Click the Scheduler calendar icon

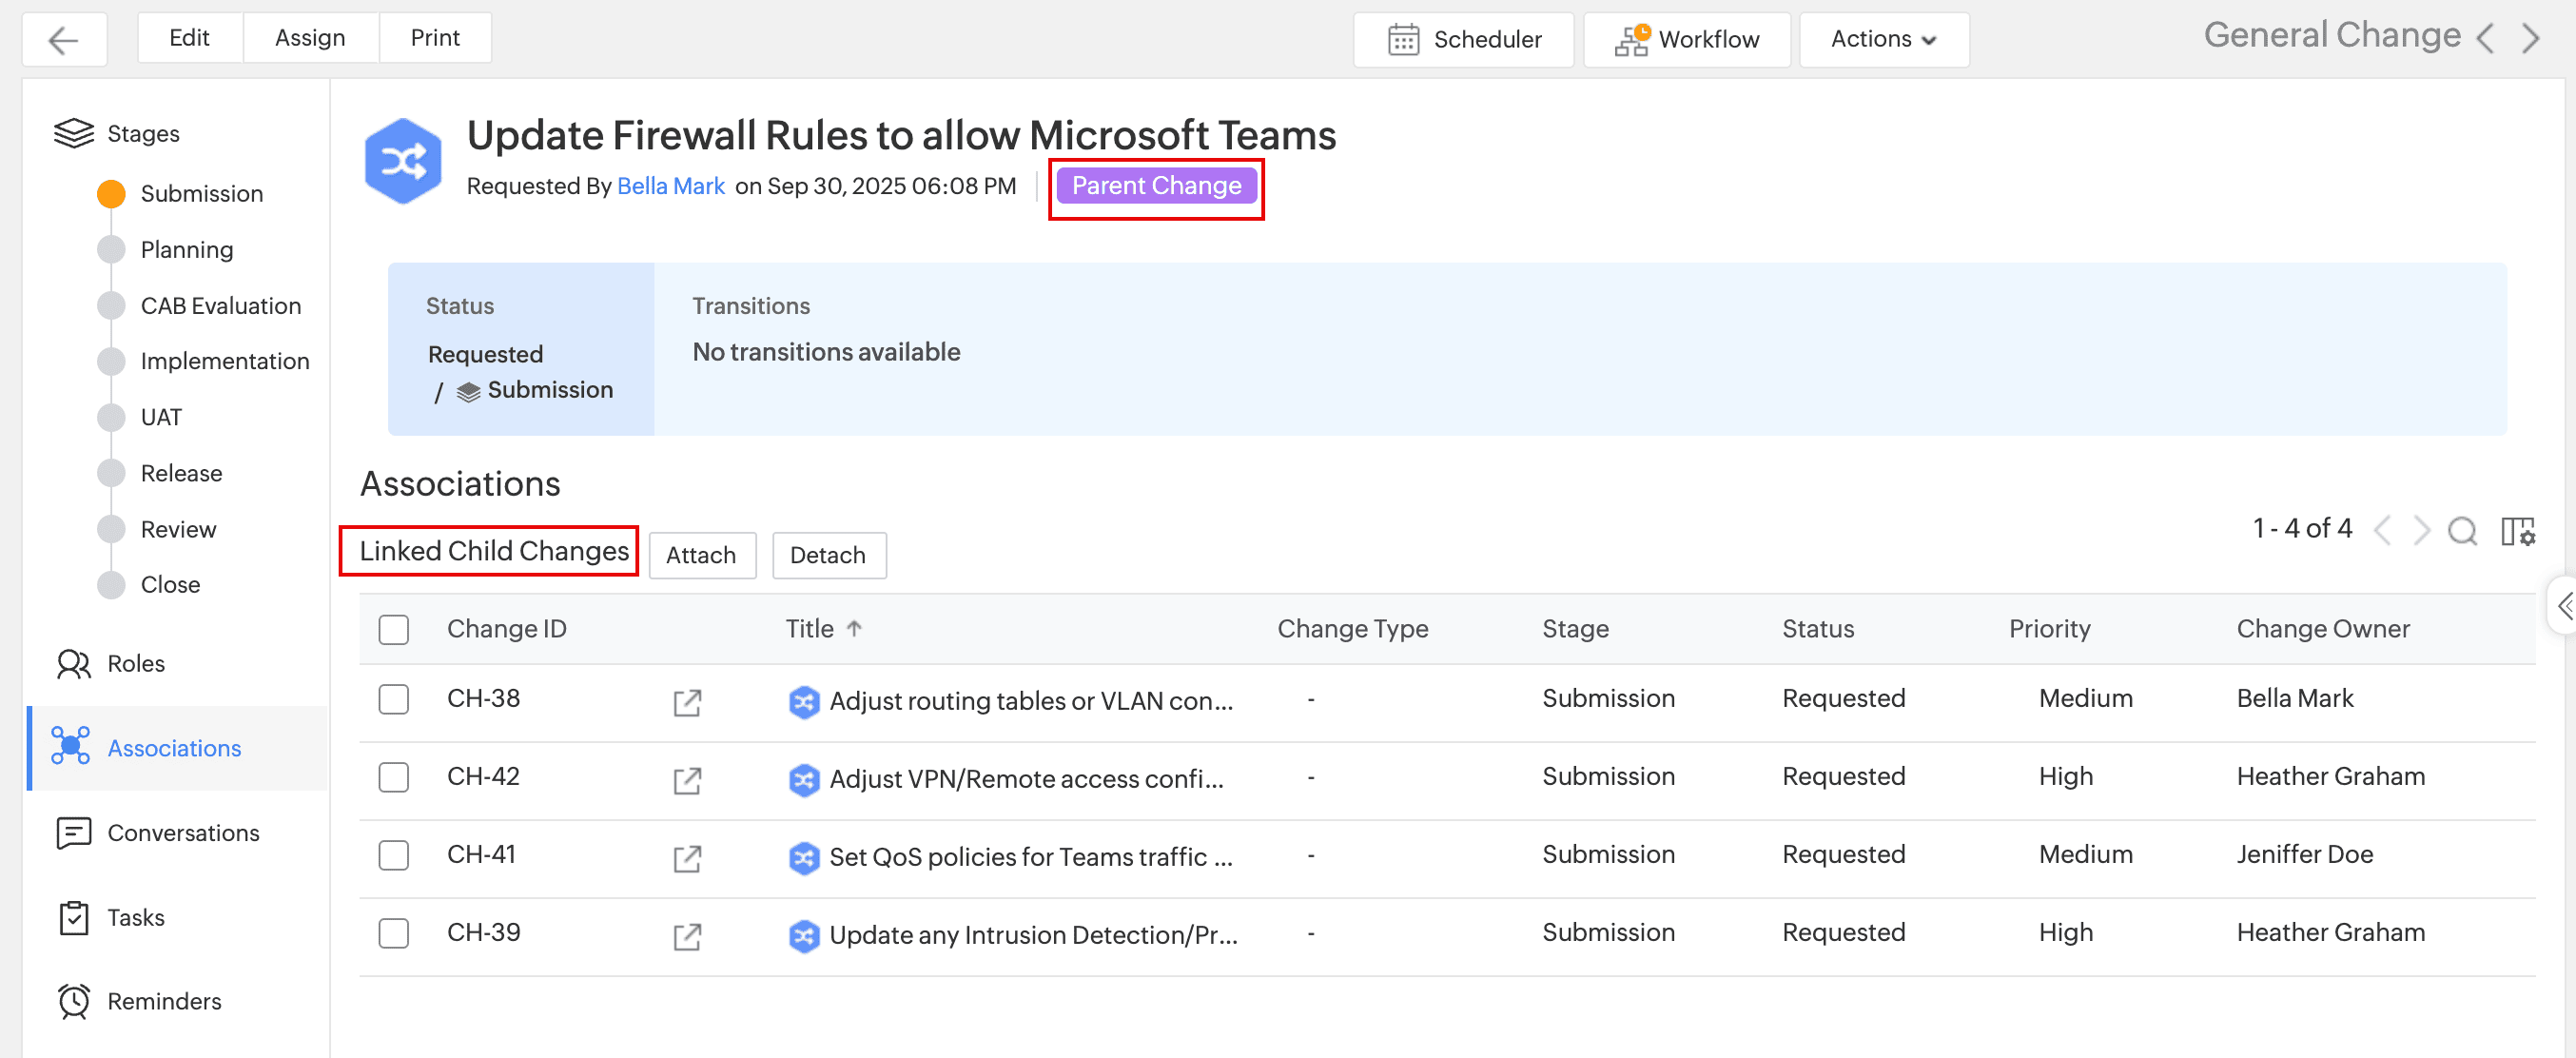pos(1403,40)
